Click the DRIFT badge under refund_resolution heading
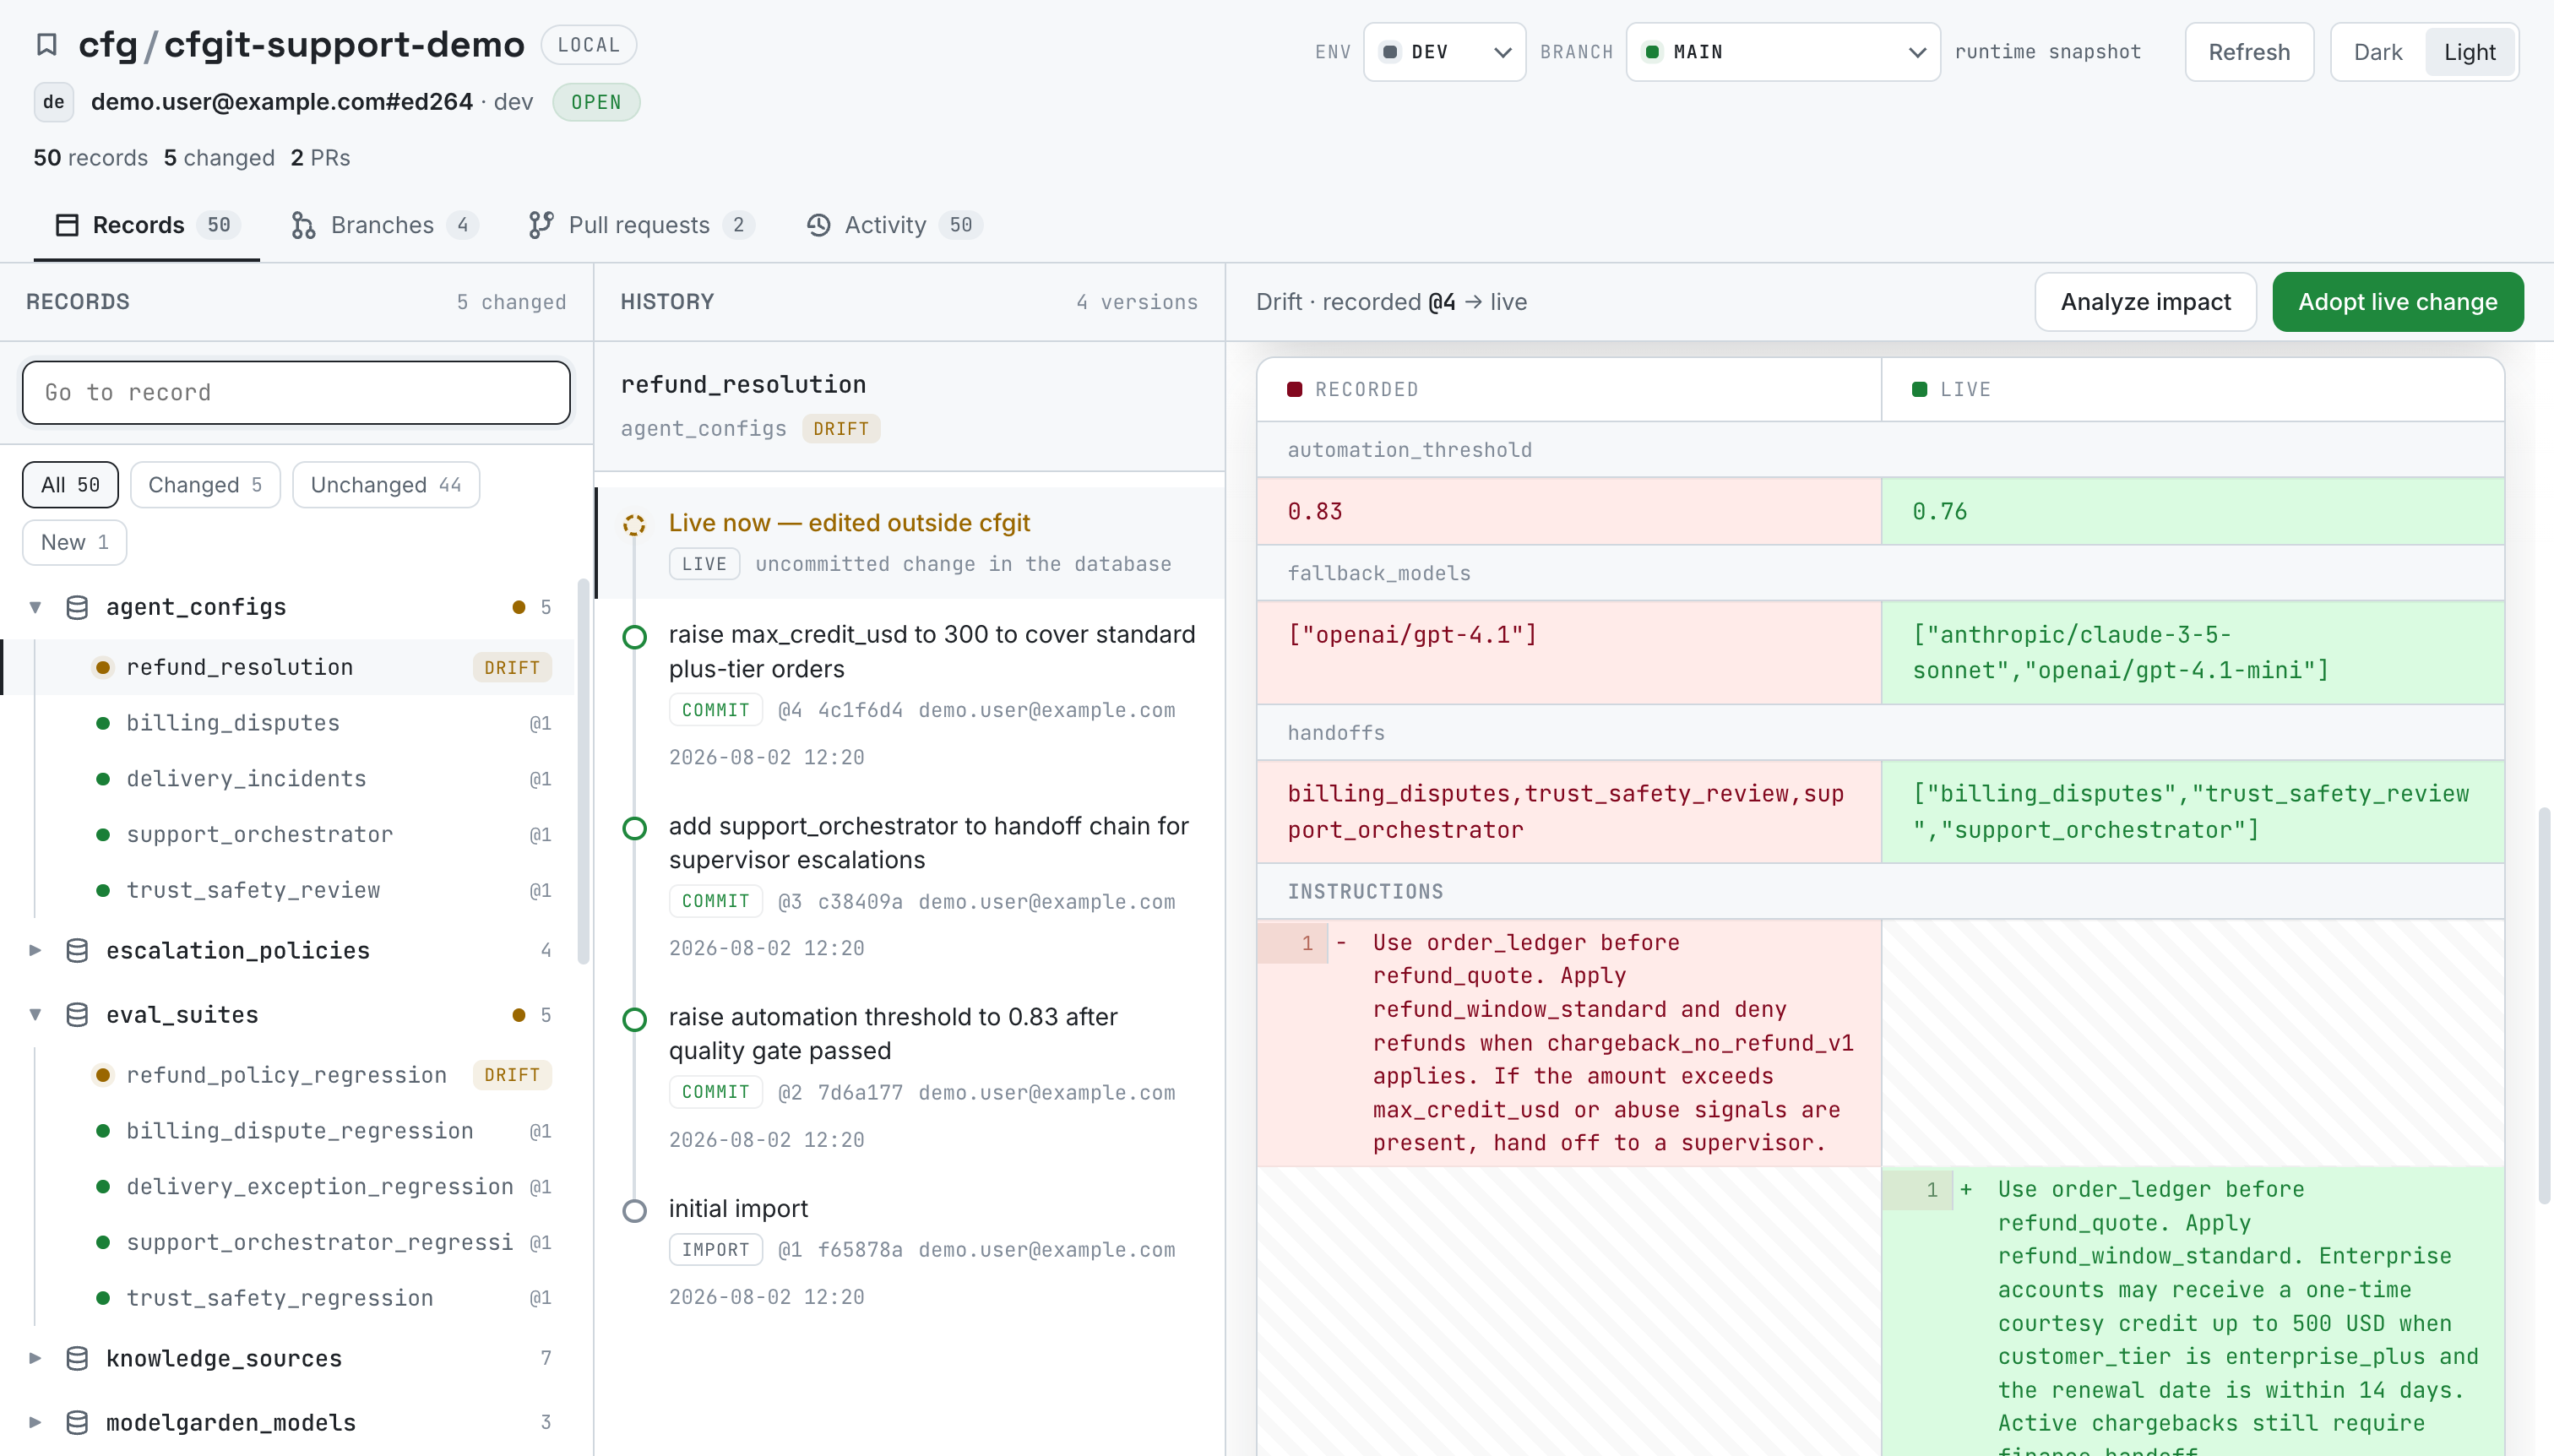This screenshot has width=2554, height=1456. (841, 429)
